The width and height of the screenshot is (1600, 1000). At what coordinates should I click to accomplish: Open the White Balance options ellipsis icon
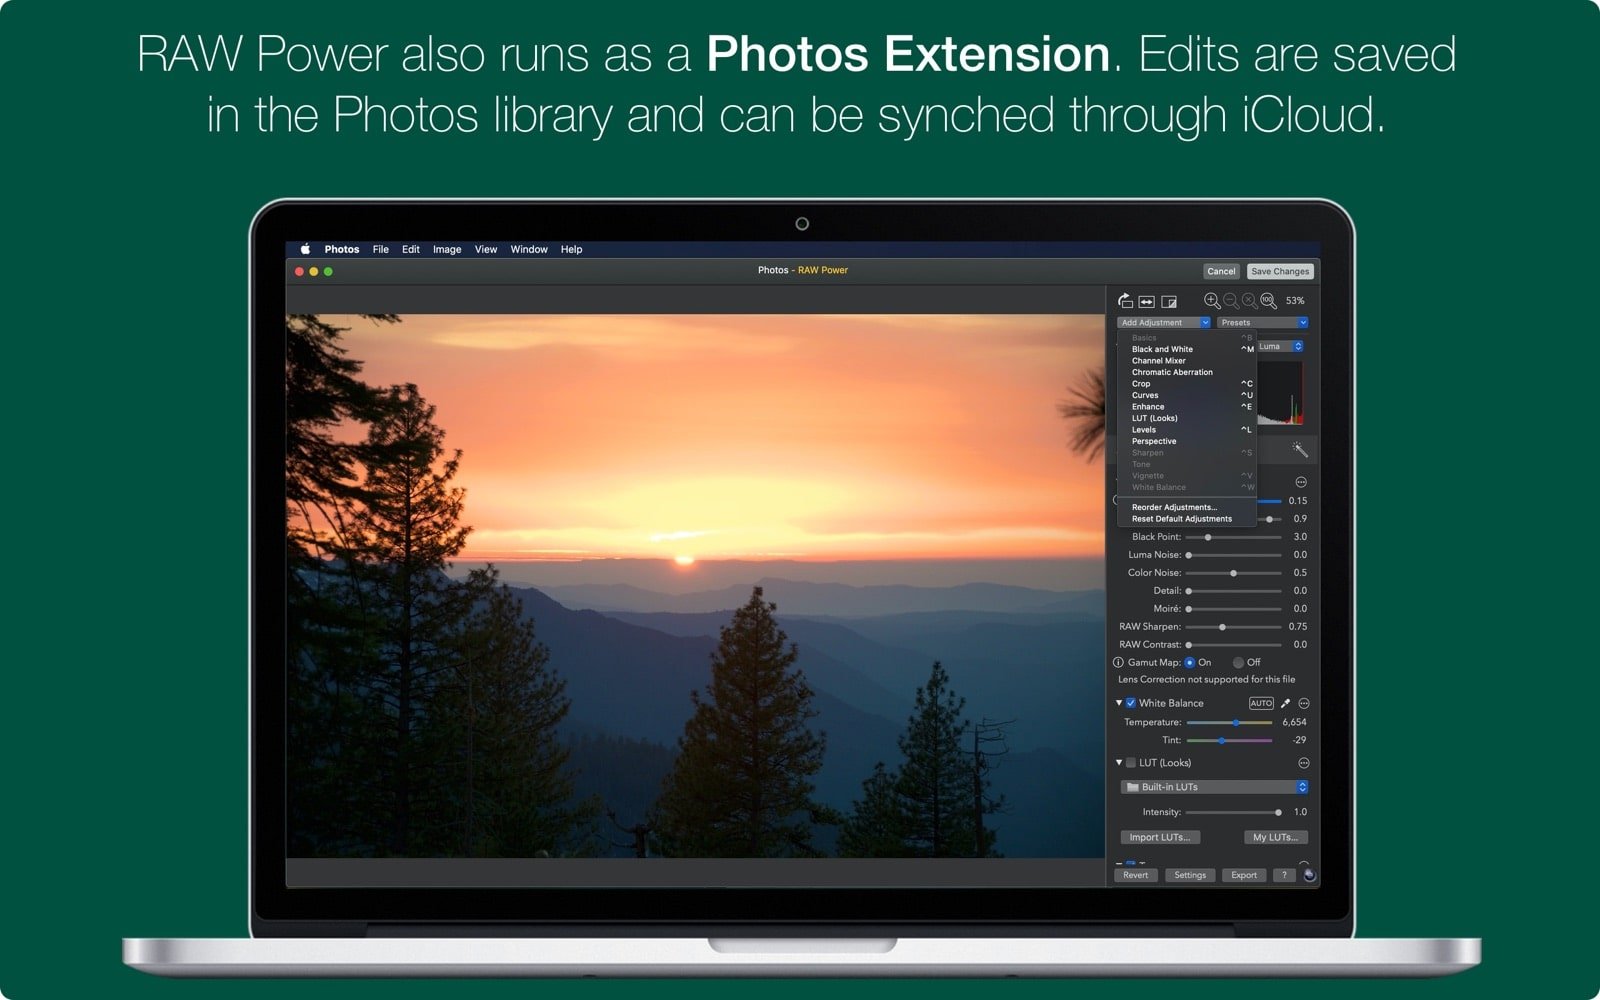click(x=1304, y=703)
